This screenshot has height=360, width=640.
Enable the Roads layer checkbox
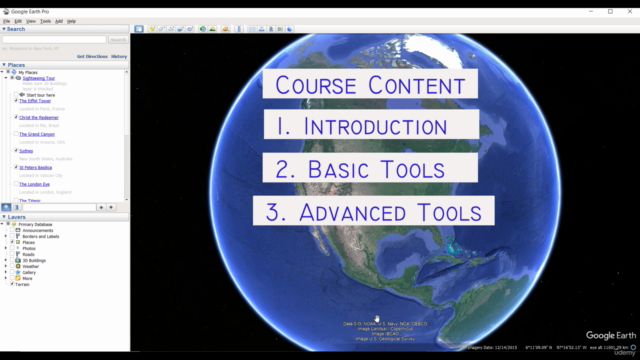(x=12, y=254)
